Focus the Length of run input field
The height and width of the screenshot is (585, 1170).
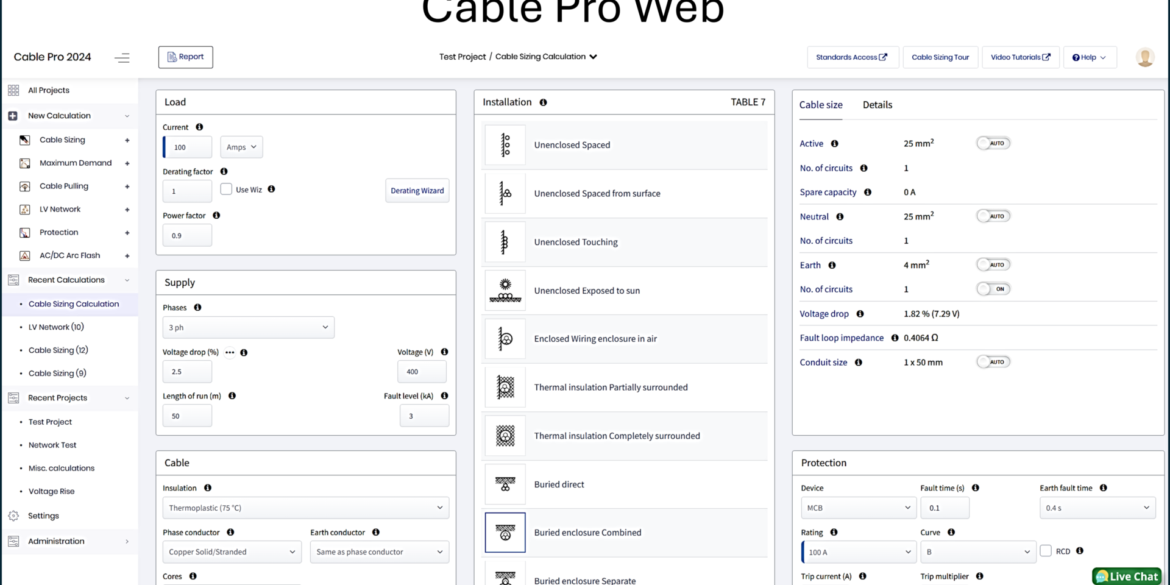(187, 416)
